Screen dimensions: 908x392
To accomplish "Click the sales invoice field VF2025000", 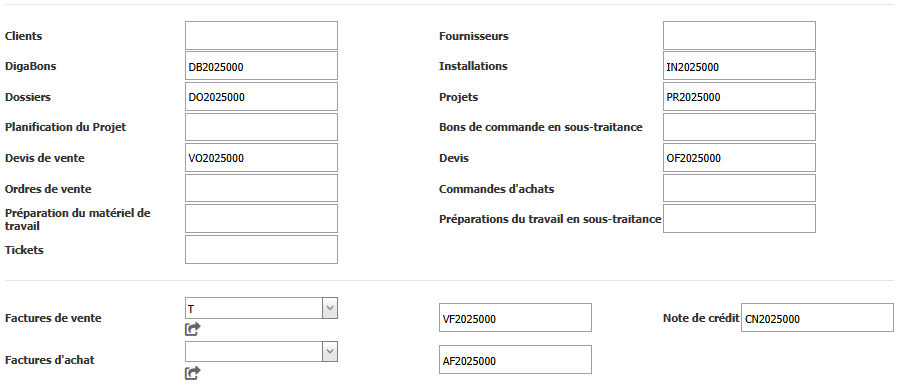I will pos(515,318).
